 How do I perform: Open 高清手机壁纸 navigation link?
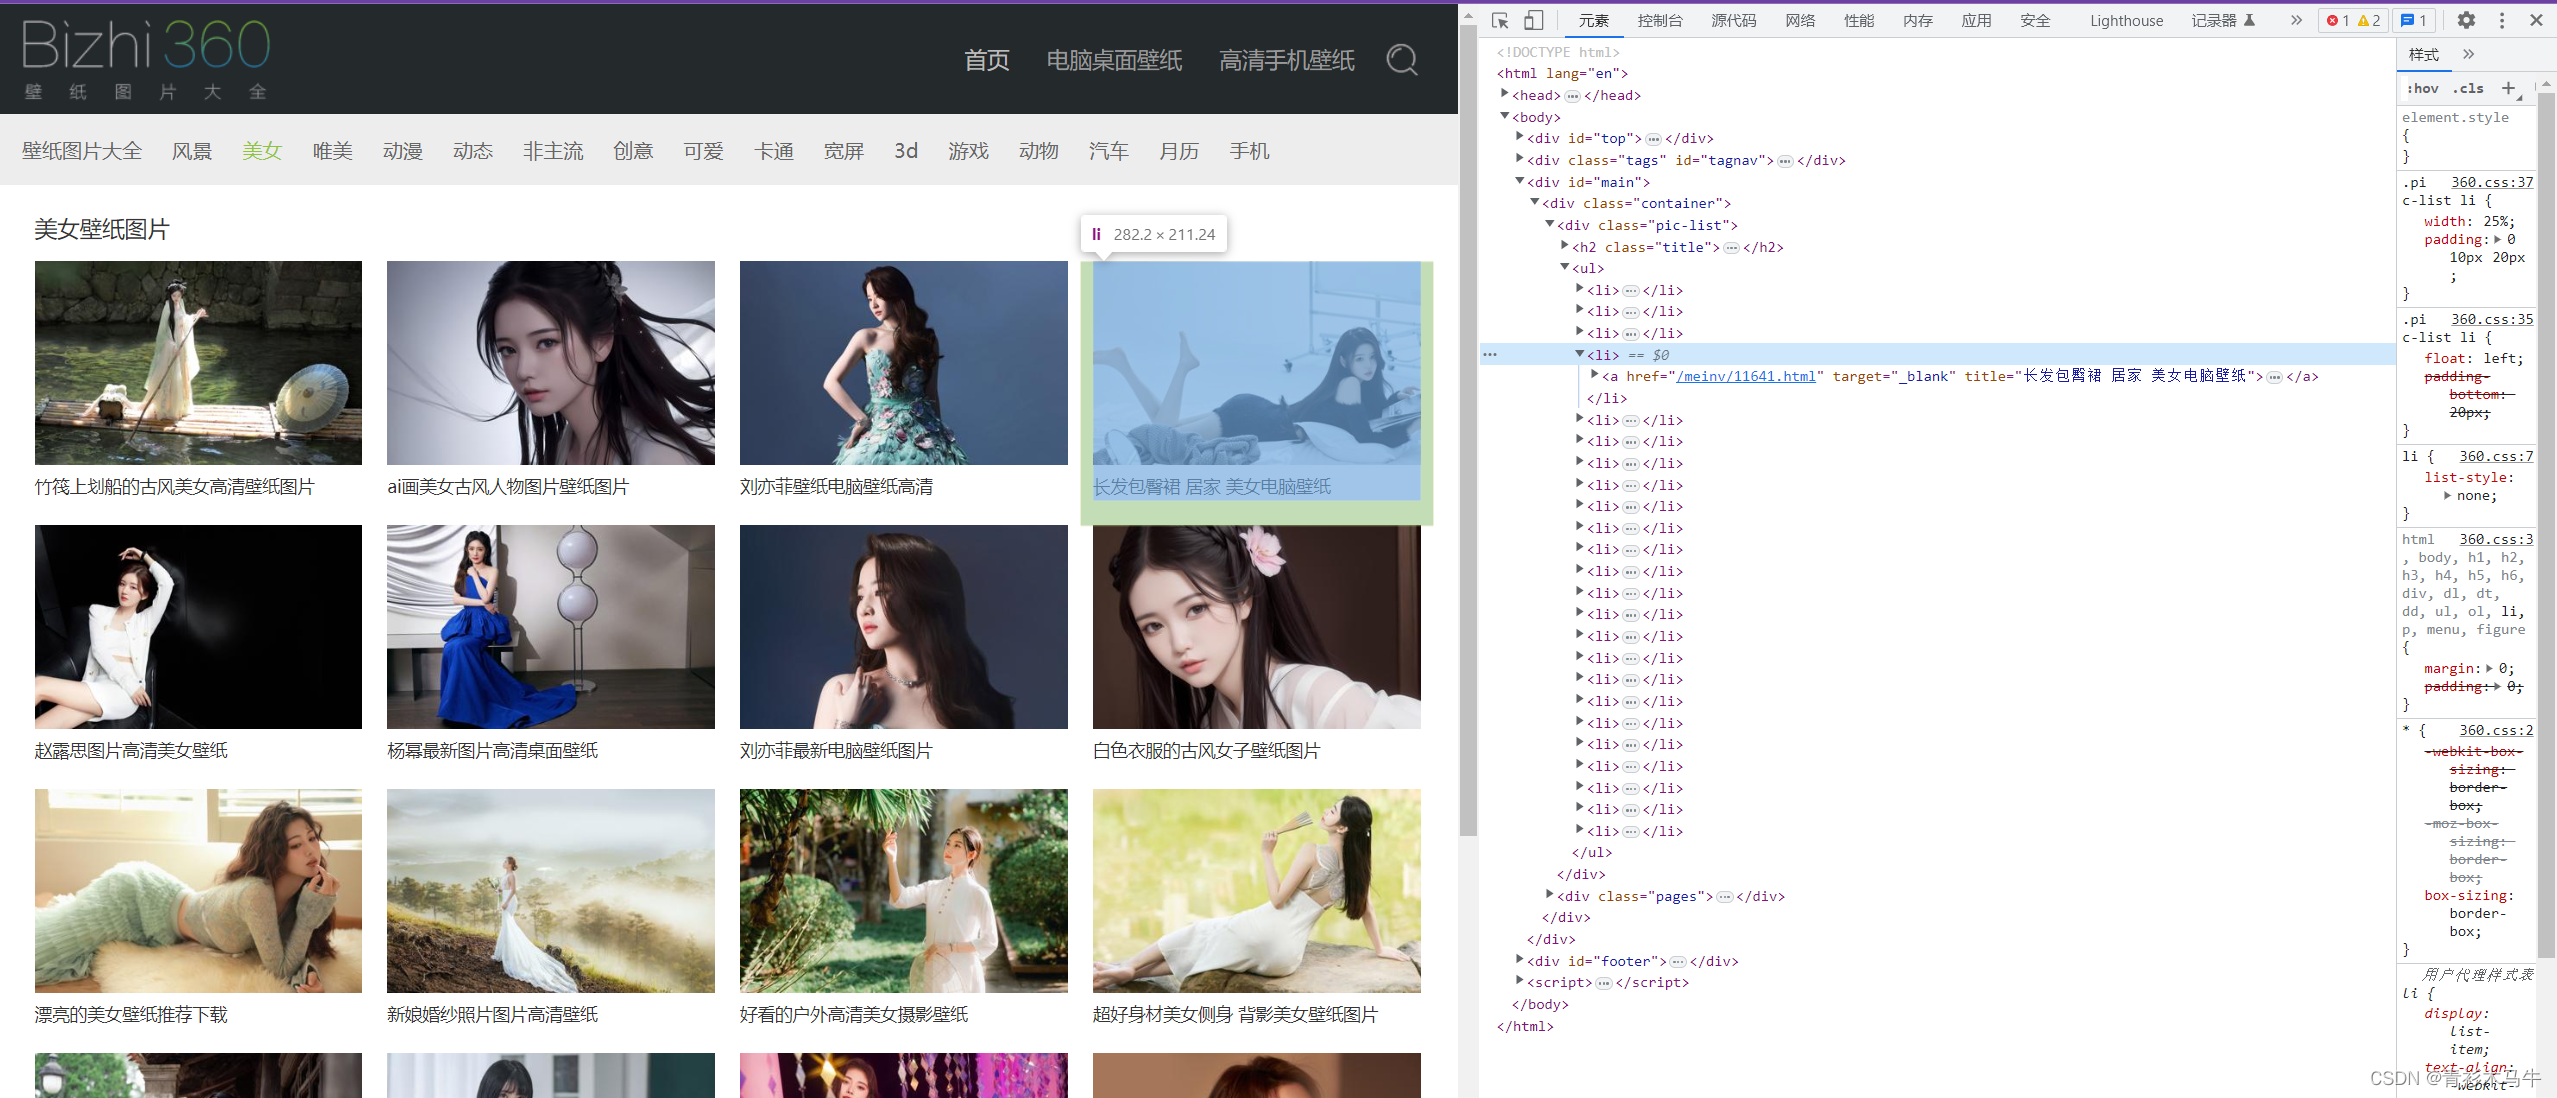pos(1286,60)
